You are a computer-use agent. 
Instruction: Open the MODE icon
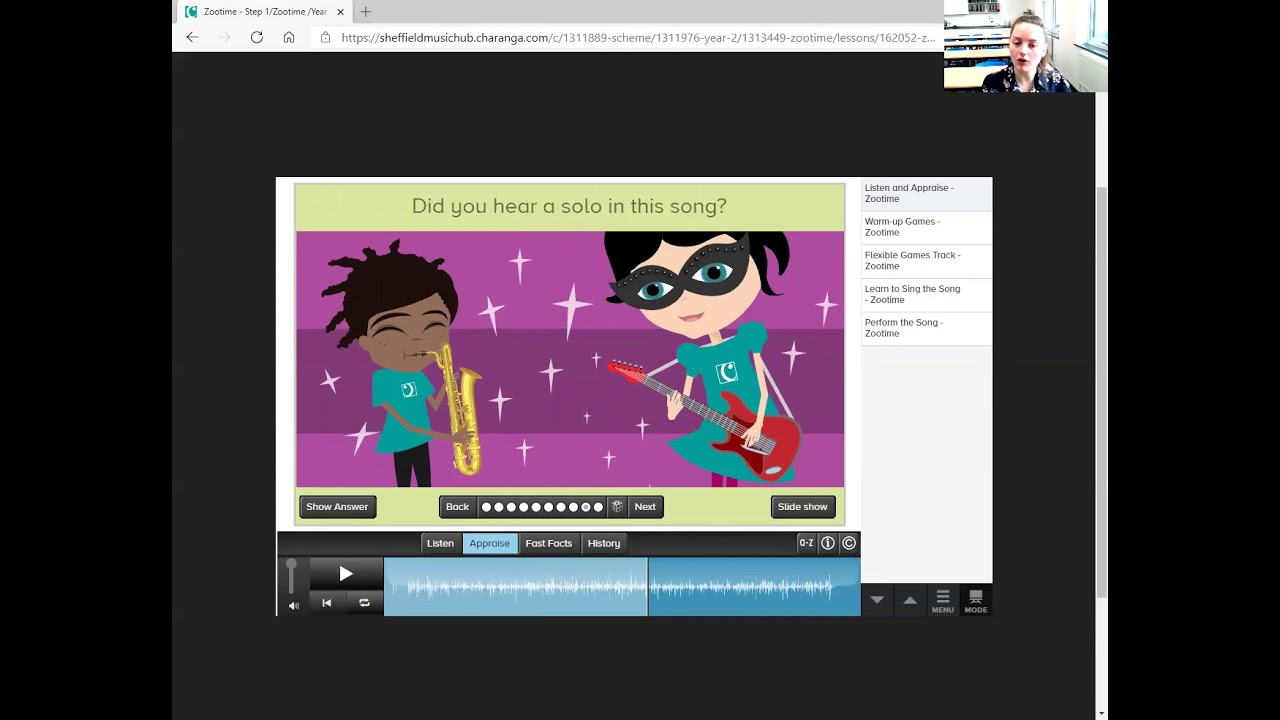coord(976,601)
